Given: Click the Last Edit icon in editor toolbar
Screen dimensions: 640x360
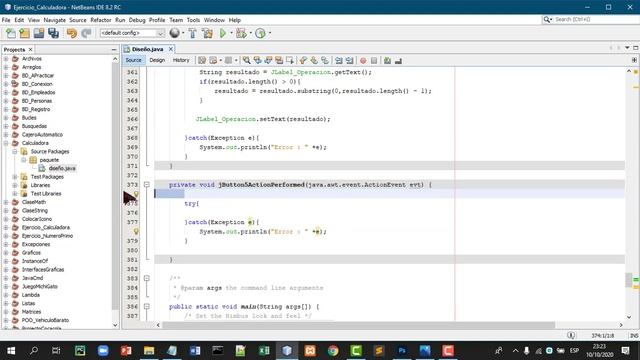Looking at the screenshot, I should tap(202, 60).
